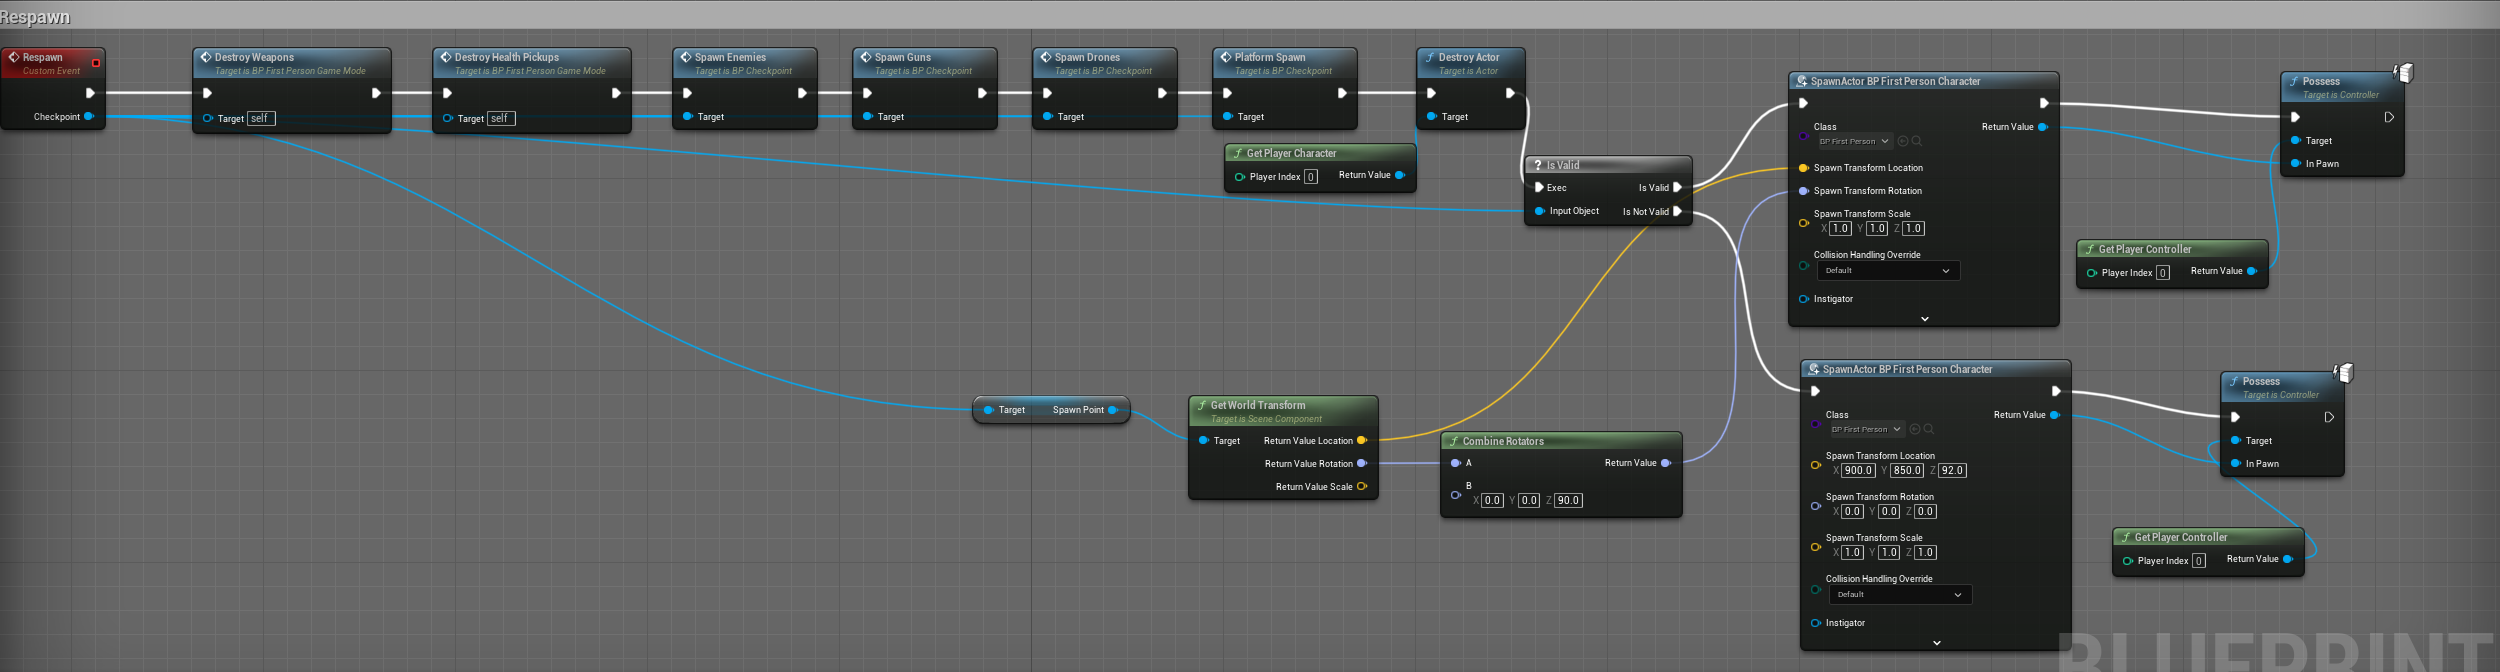Click the A input pin on Combine Rotators
2500x672 pixels.
pos(1456,463)
